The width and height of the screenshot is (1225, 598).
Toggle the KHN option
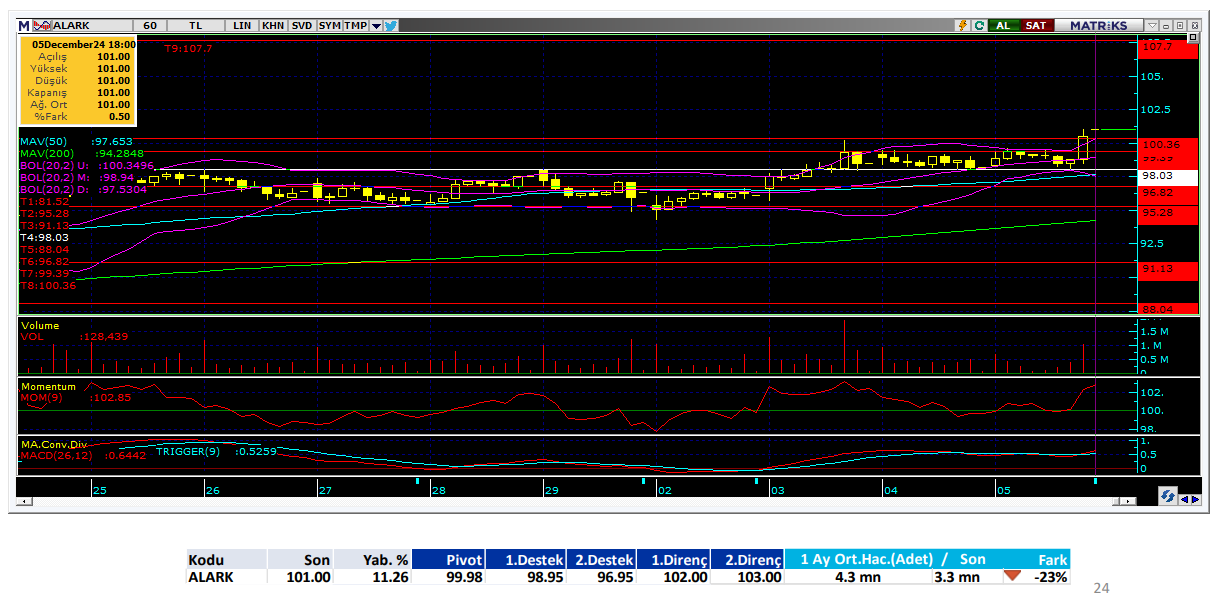272,25
